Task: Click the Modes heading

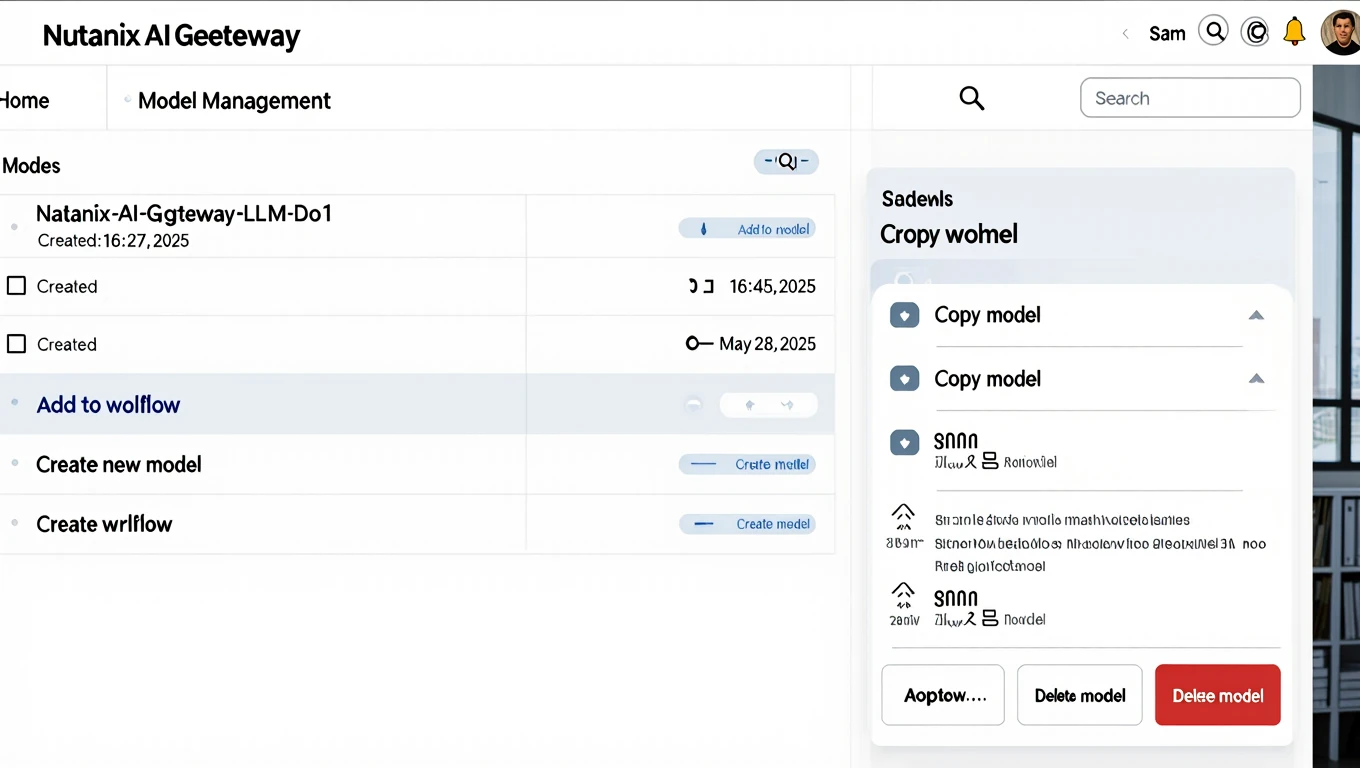Action: 31,166
